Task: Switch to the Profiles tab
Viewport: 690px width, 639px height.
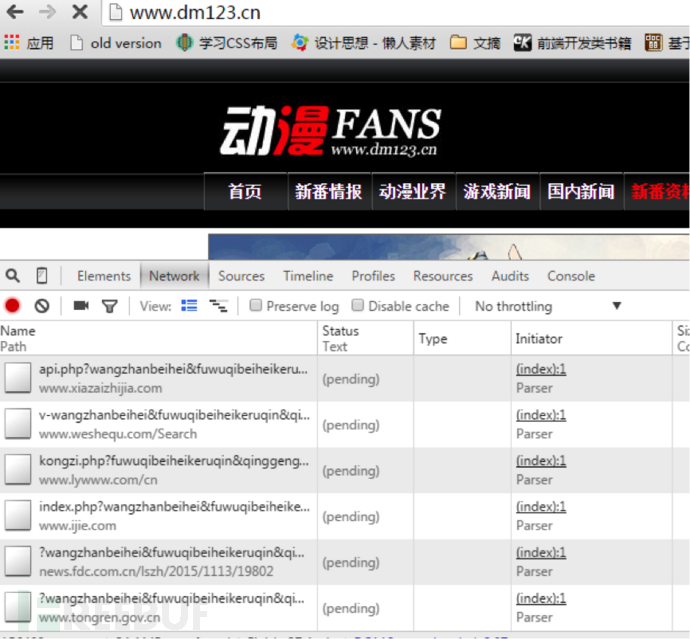Action: point(373,276)
